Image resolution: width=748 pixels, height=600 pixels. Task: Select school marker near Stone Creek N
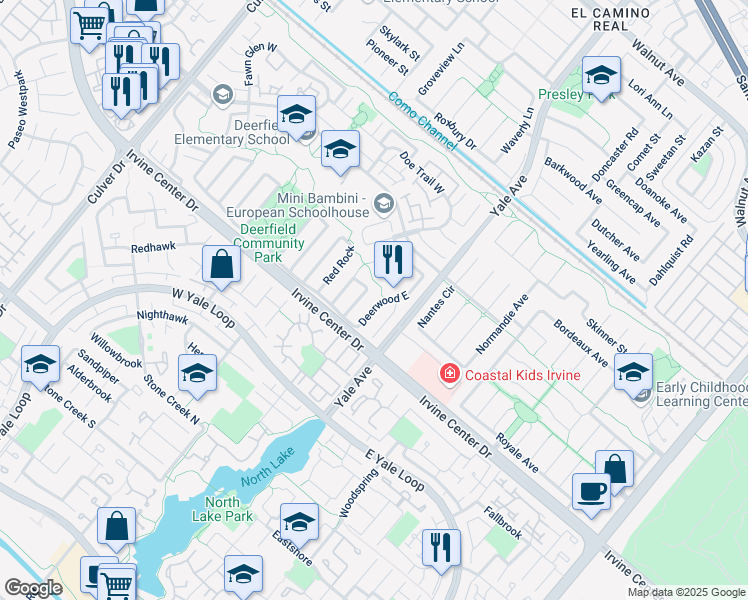click(197, 377)
